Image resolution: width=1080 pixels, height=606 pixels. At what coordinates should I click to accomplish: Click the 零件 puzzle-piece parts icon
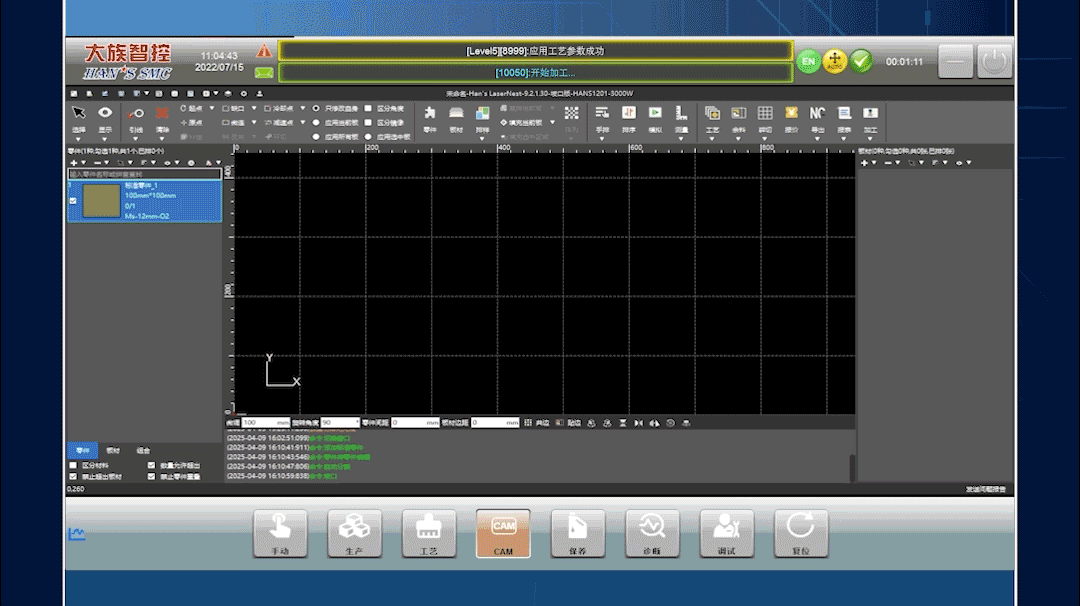tap(430, 113)
